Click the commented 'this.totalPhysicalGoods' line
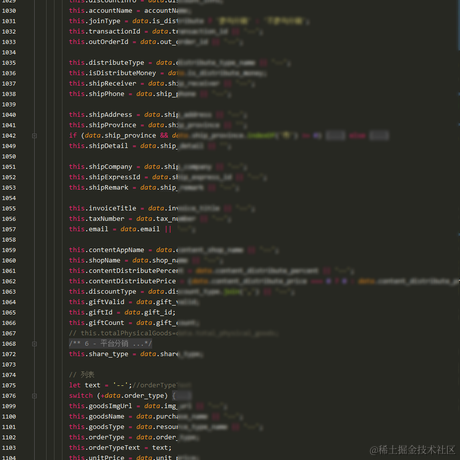 click(173, 333)
